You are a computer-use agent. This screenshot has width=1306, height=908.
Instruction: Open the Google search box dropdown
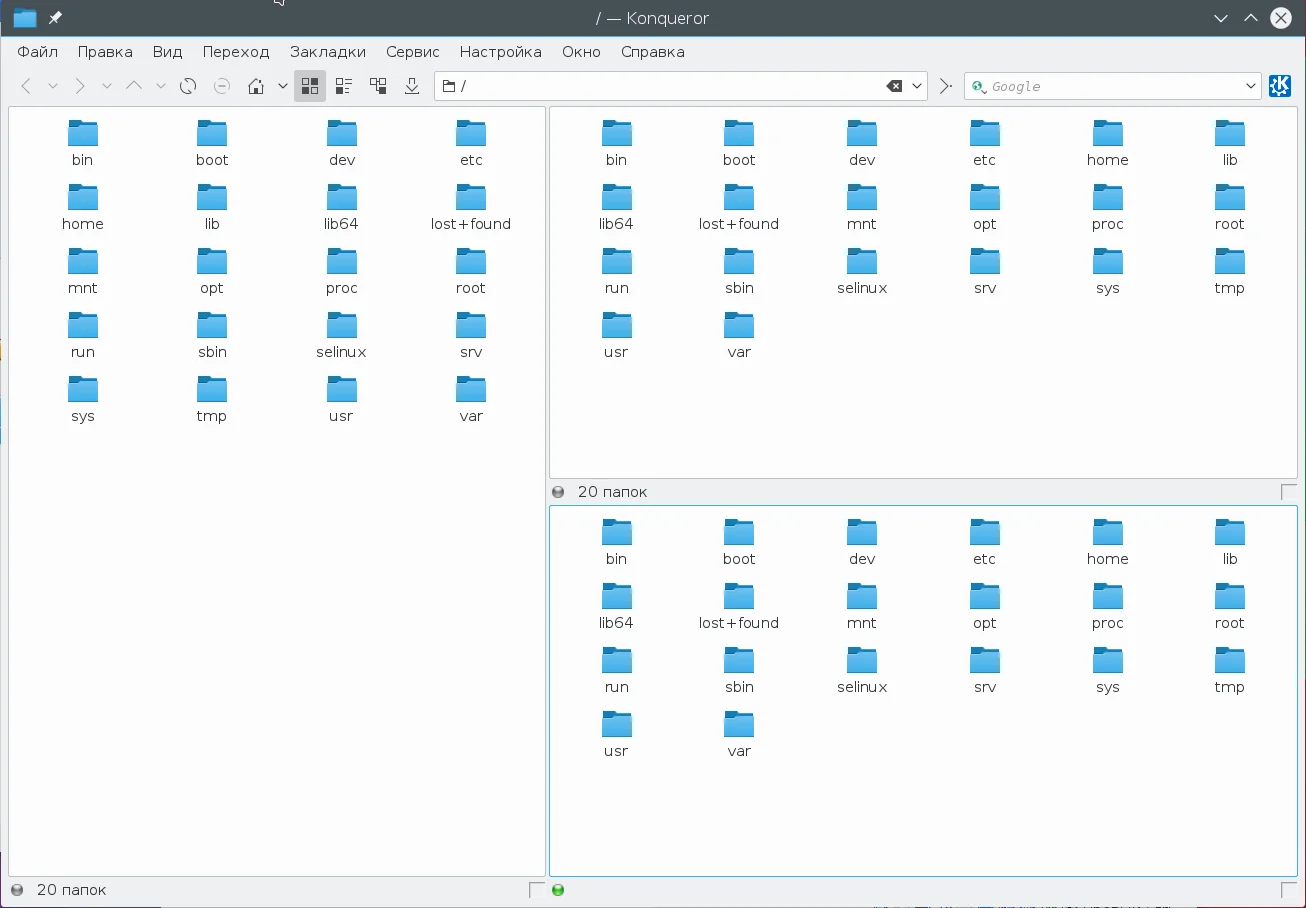tap(1250, 86)
